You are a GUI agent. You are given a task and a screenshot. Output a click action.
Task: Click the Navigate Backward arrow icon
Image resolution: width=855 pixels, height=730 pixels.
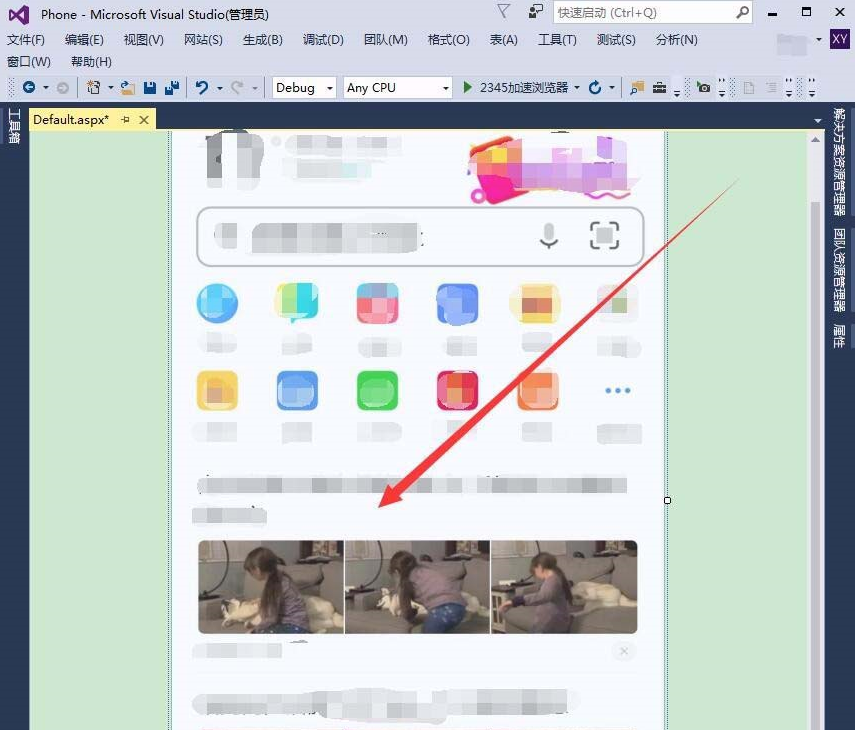point(31,88)
